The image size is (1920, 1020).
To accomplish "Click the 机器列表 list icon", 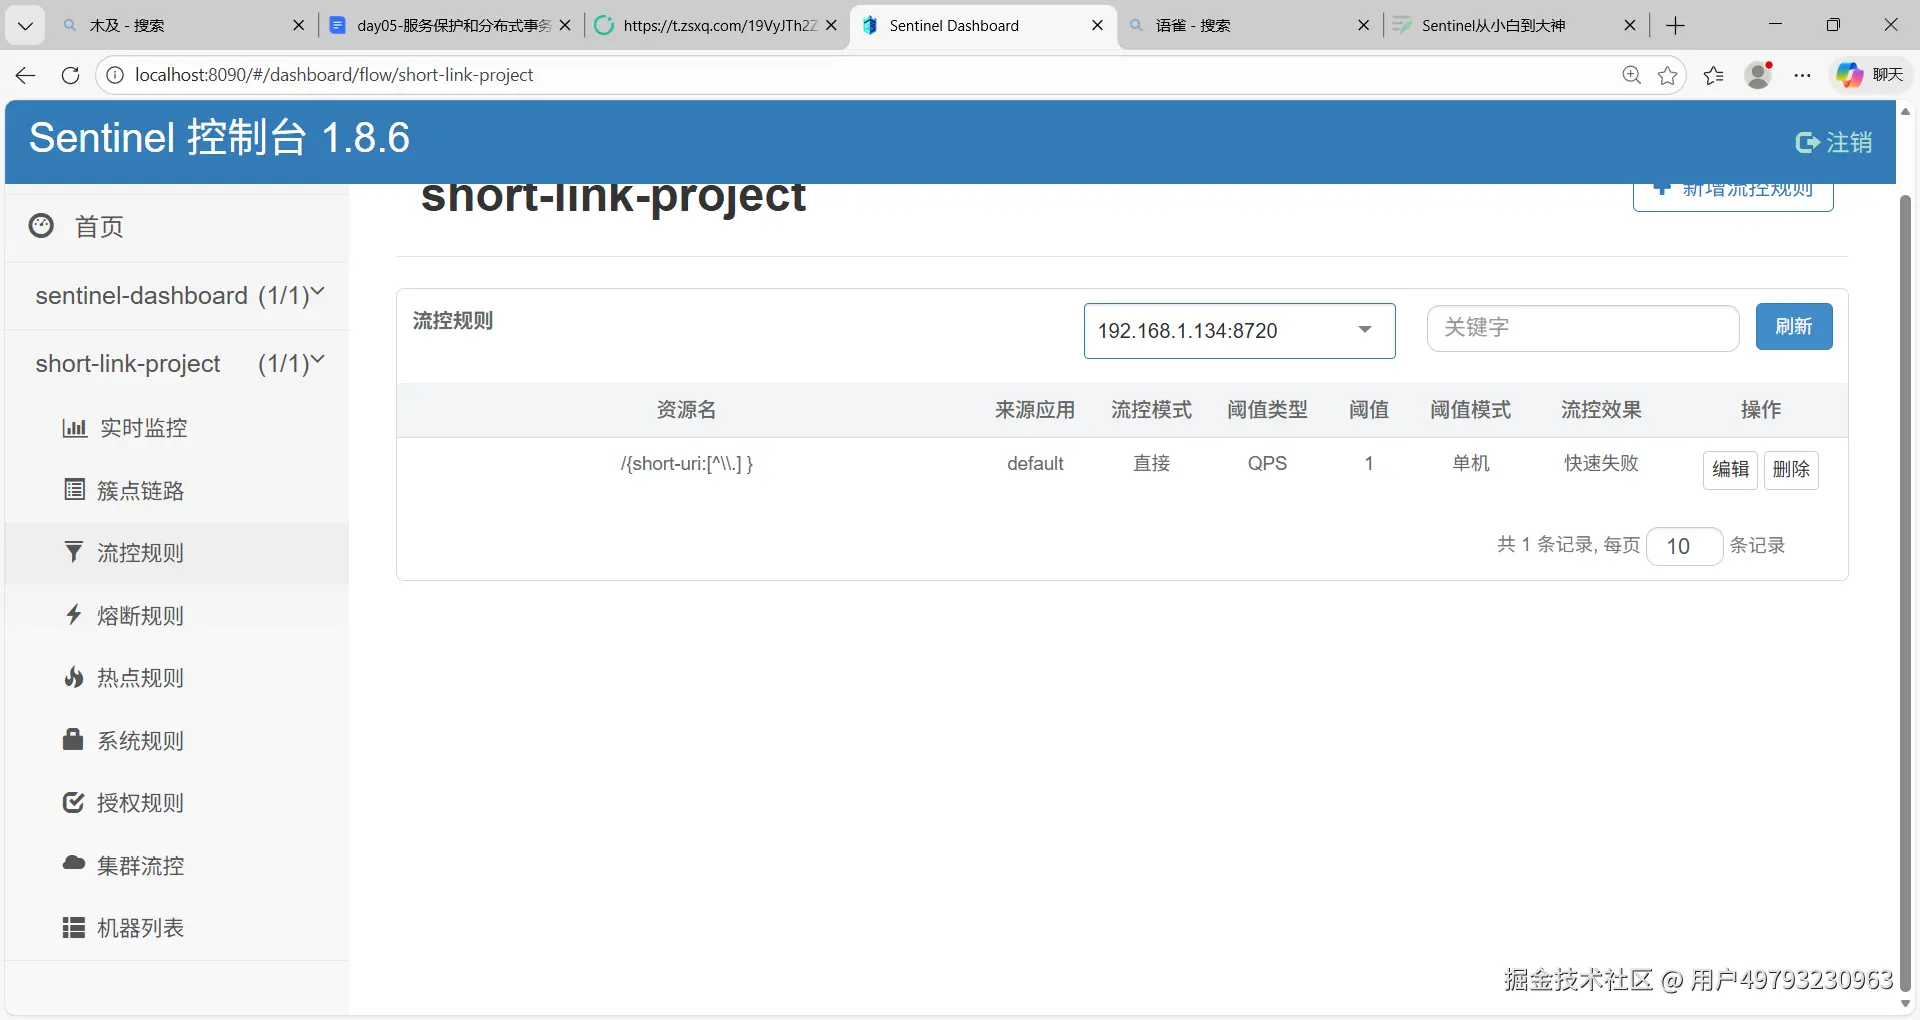I will [74, 928].
